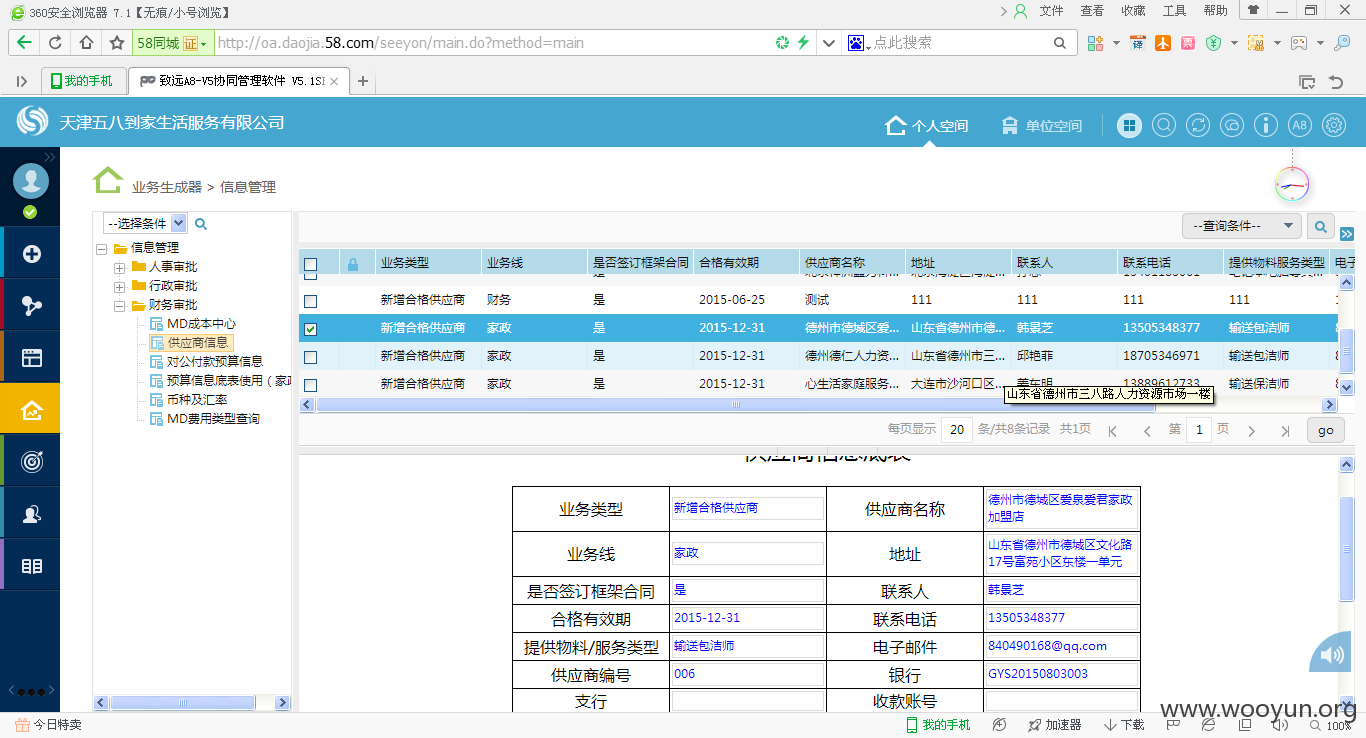Click the new item plus sidebar icon
The image size is (1366, 738).
click(x=31, y=254)
